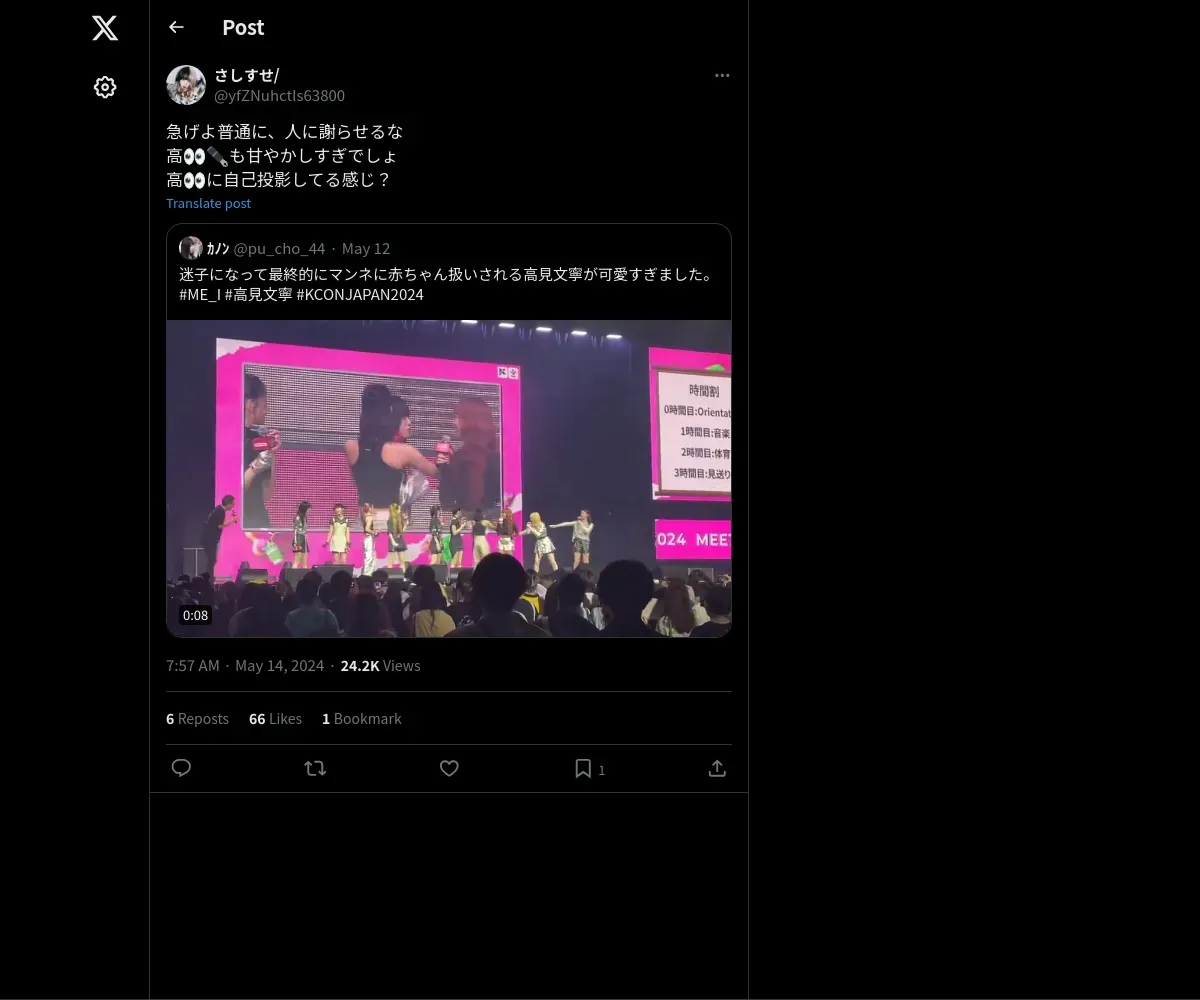Image resolution: width=1200 pixels, height=1000 pixels.
Task: Click the Translate post link
Action: [x=209, y=203]
